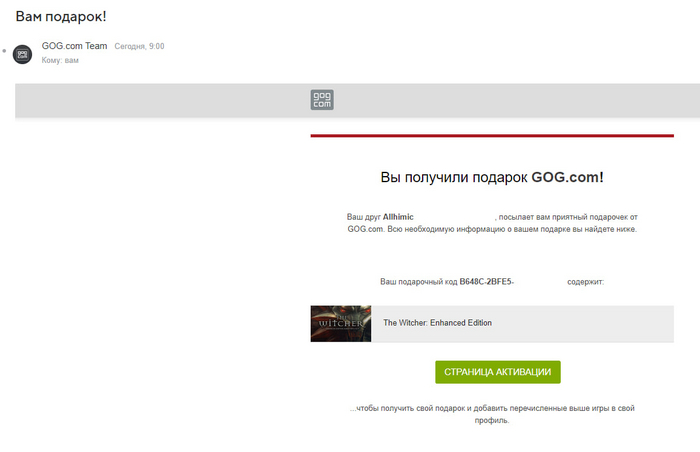Click the sender's round avatar icon
The height and width of the screenshot is (452, 700).
(22, 54)
